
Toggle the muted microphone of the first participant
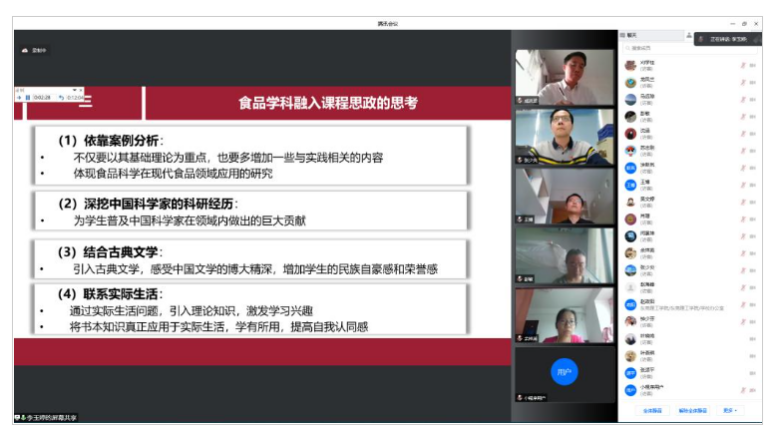pyautogui.click(x=742, y=65)
